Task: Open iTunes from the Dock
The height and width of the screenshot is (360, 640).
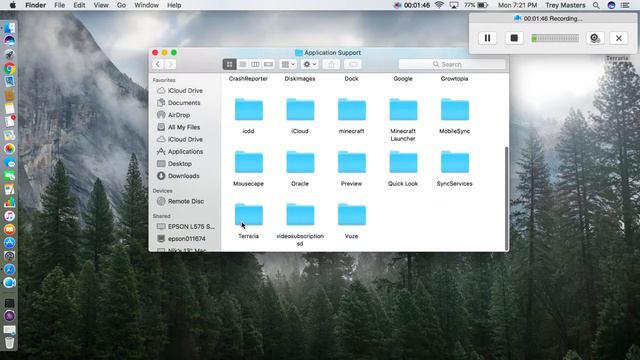Action: (x=9, y=216)
